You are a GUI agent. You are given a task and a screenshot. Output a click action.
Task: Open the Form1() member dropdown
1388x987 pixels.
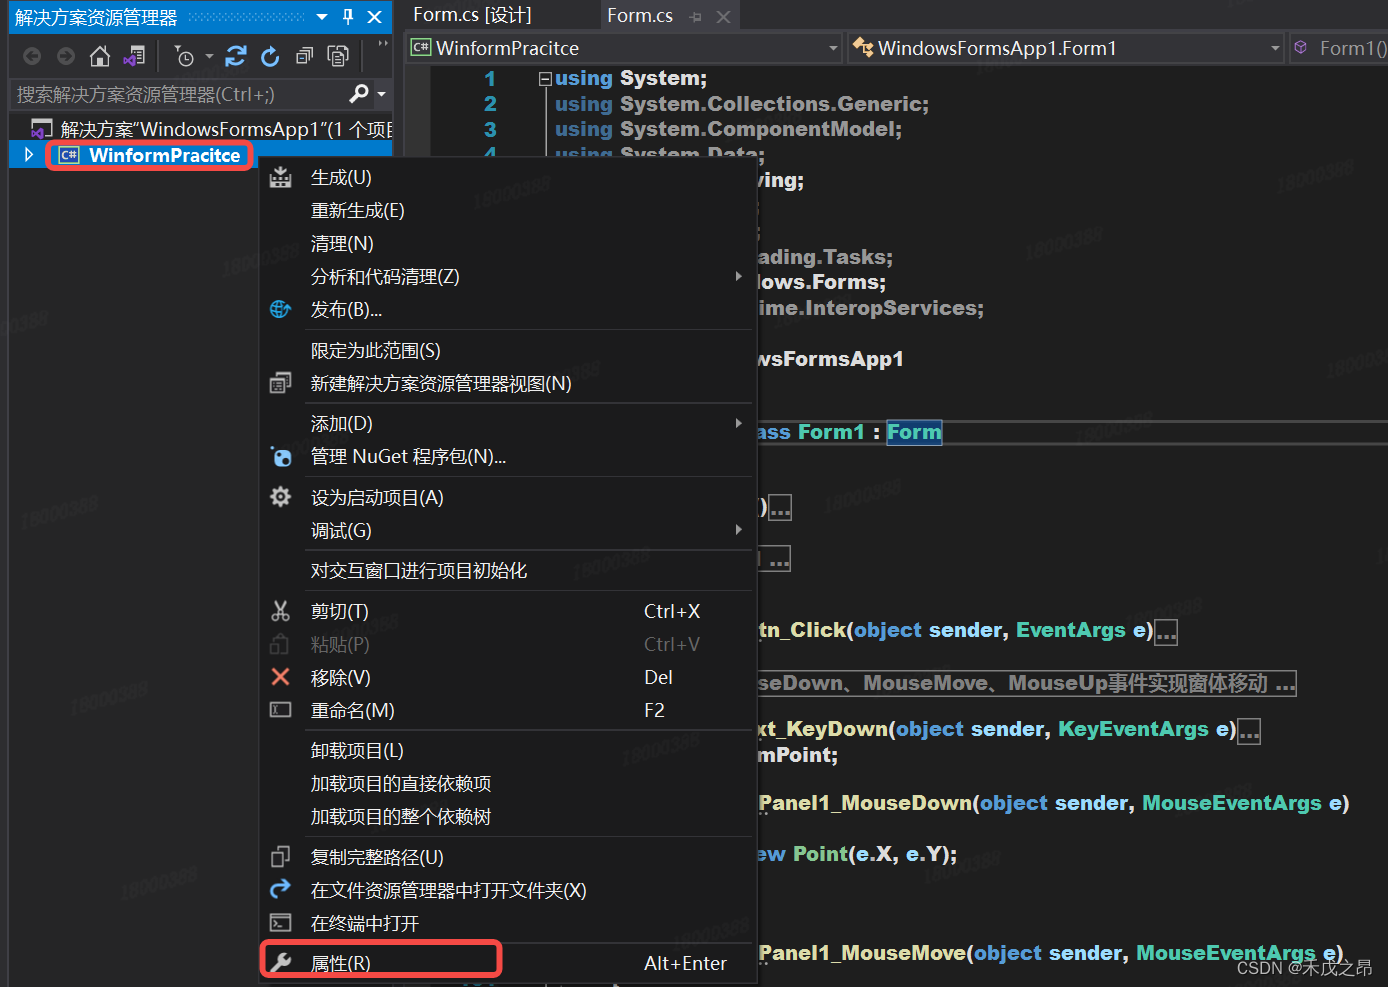tap(1339, 48)
